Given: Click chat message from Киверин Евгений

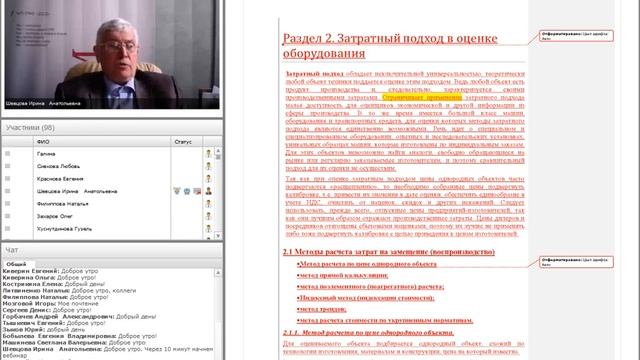Looking at the screenshot, I should tap(51, 271).
